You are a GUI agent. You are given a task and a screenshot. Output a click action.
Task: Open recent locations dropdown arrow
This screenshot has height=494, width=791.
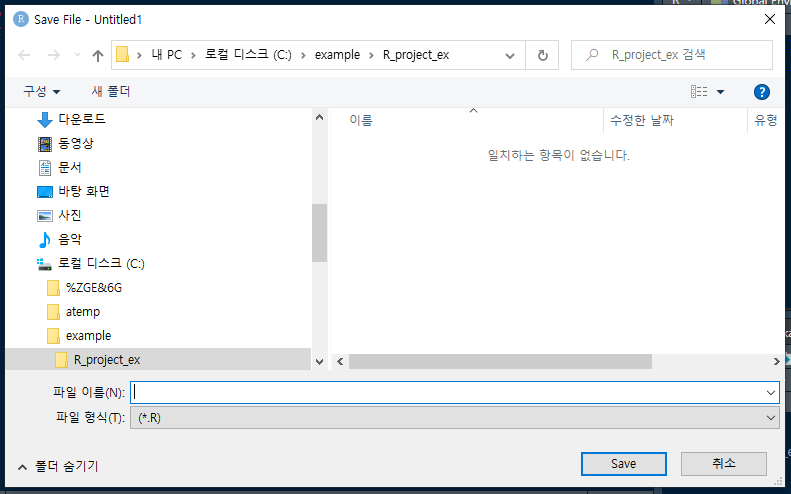pyautogui.click(x=77, y=54)
